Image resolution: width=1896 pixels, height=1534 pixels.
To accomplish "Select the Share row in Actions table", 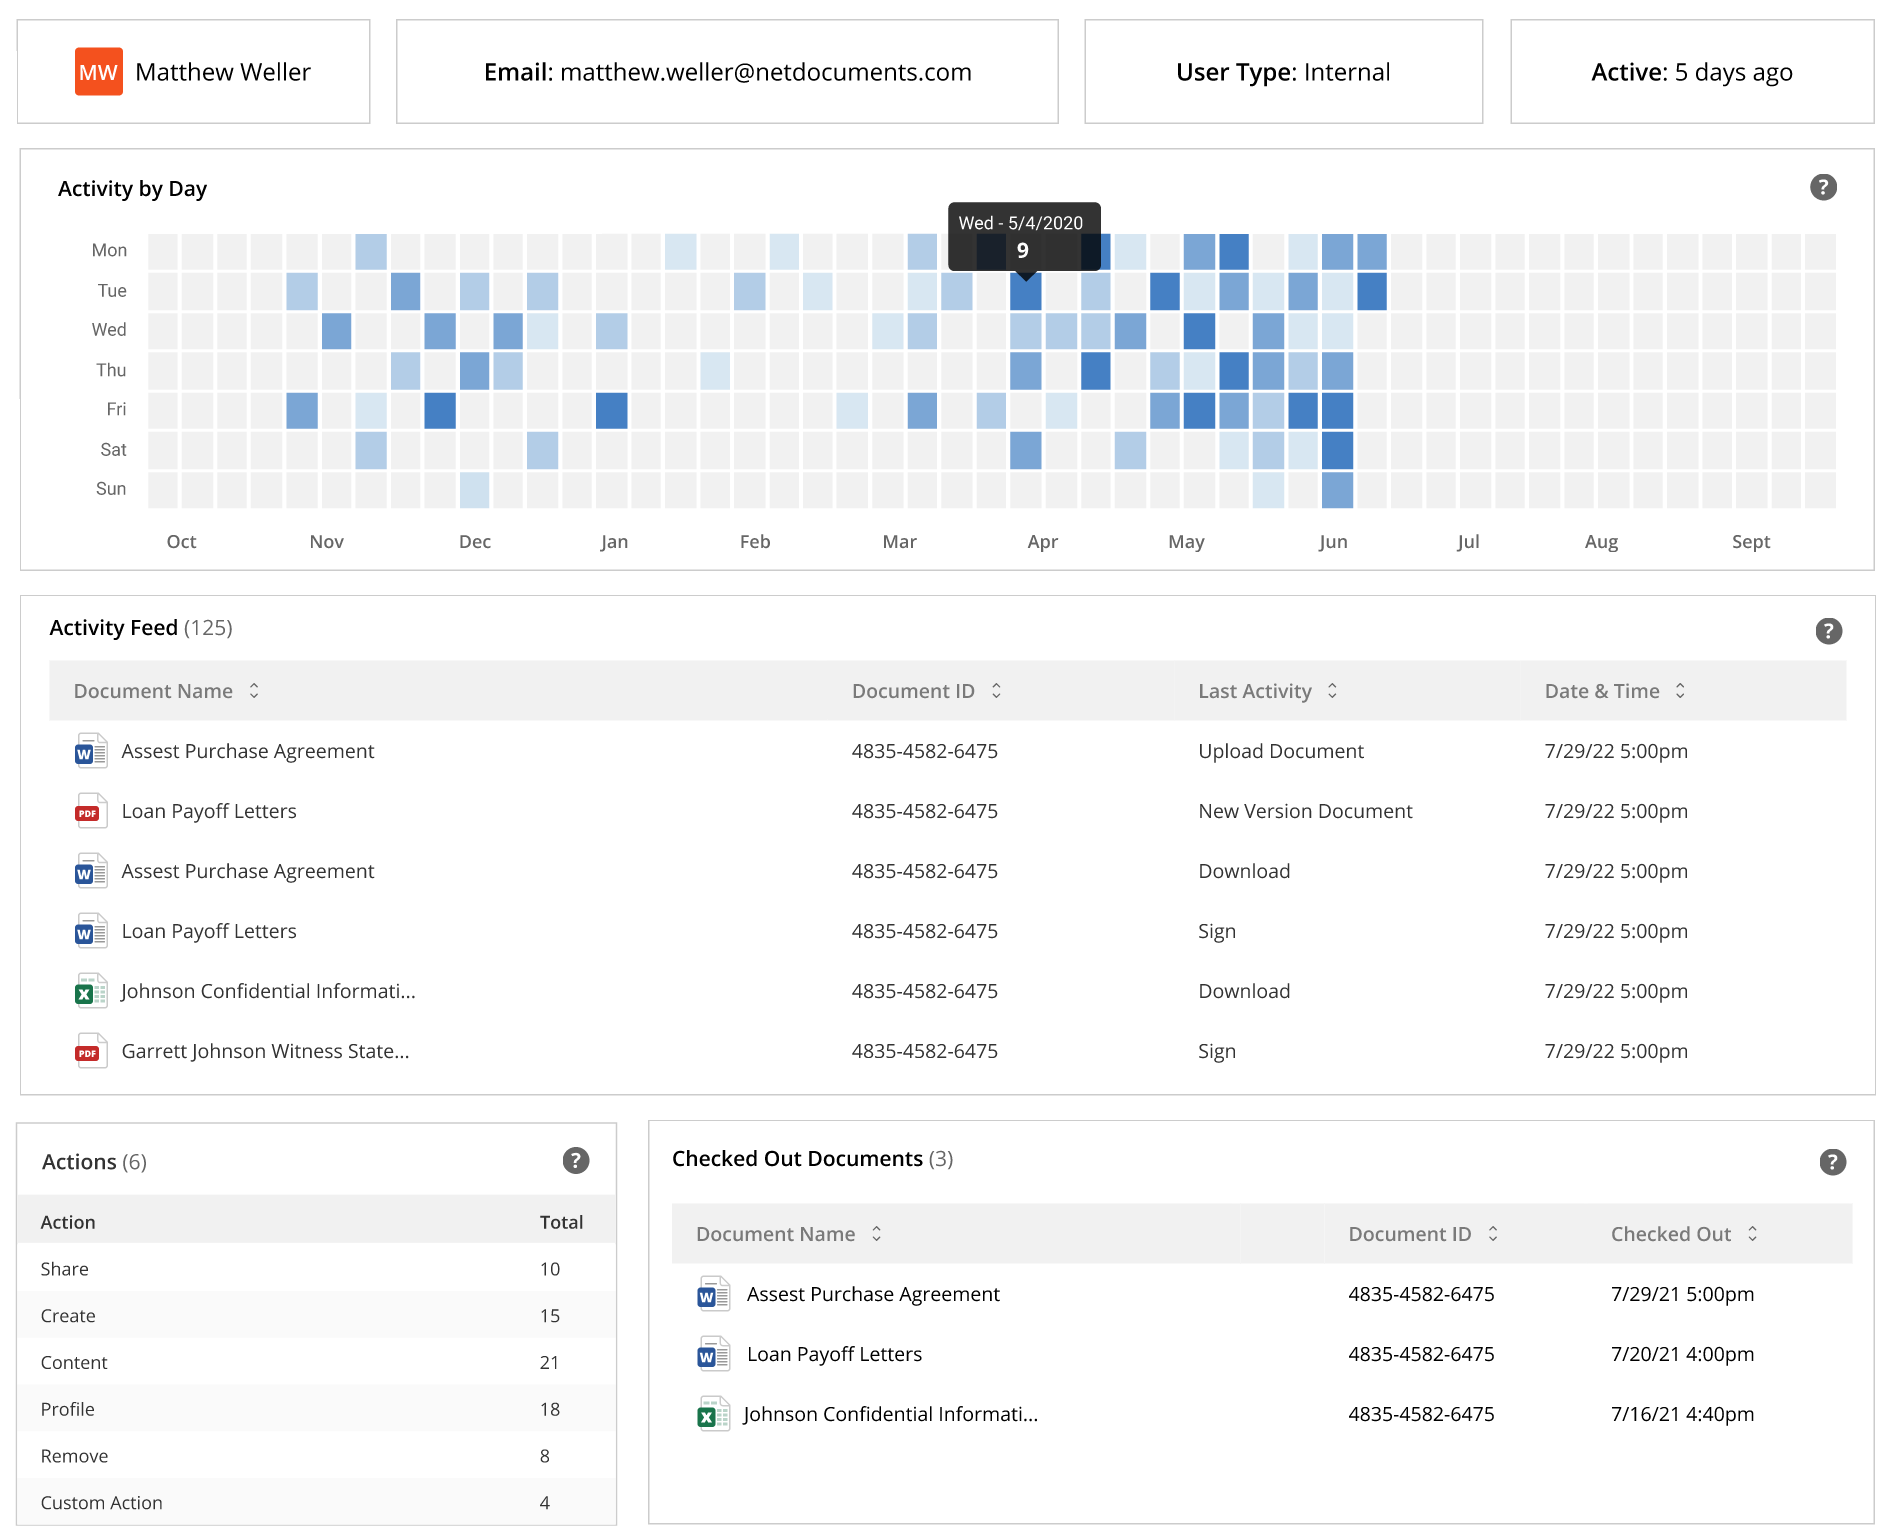I will click(x=300, y=1268).
